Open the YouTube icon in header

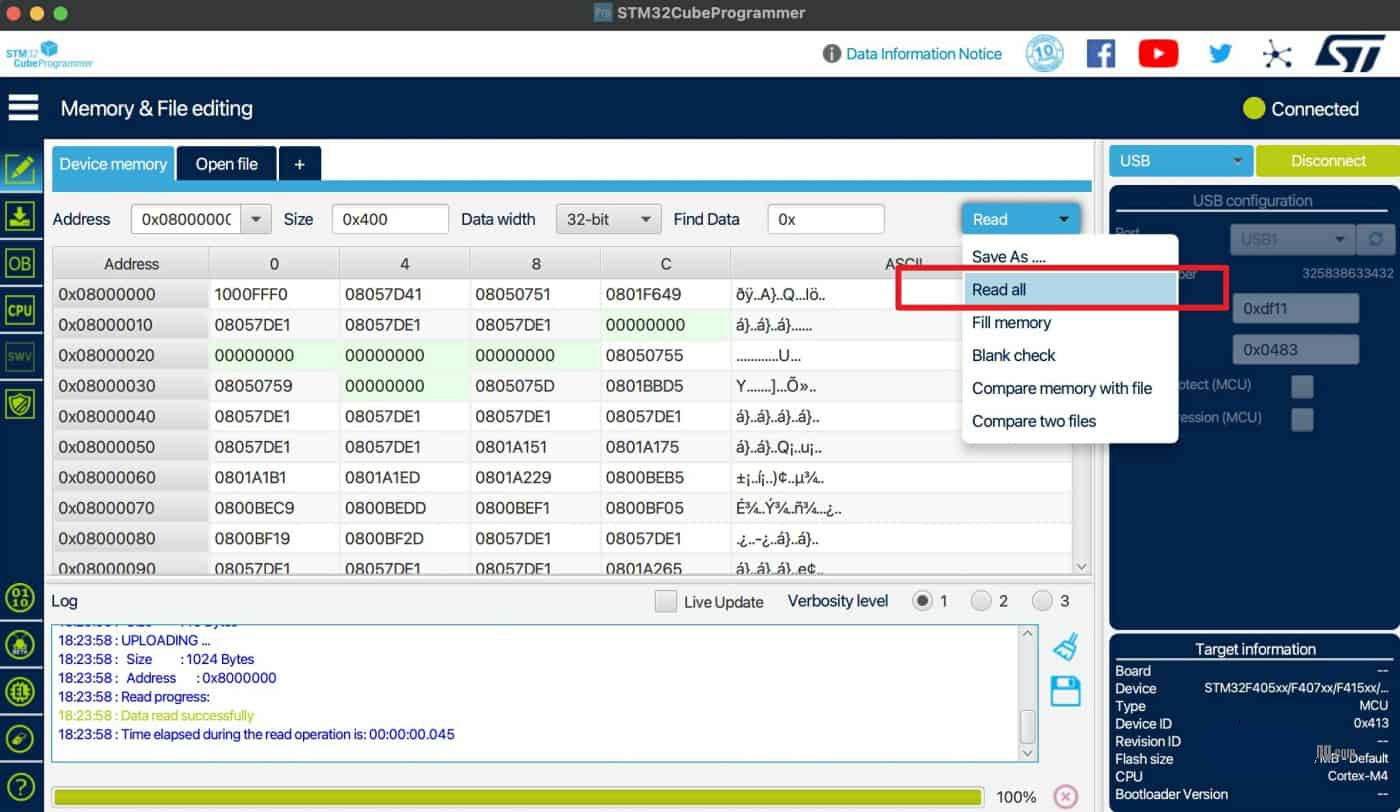pos(1158,53)
